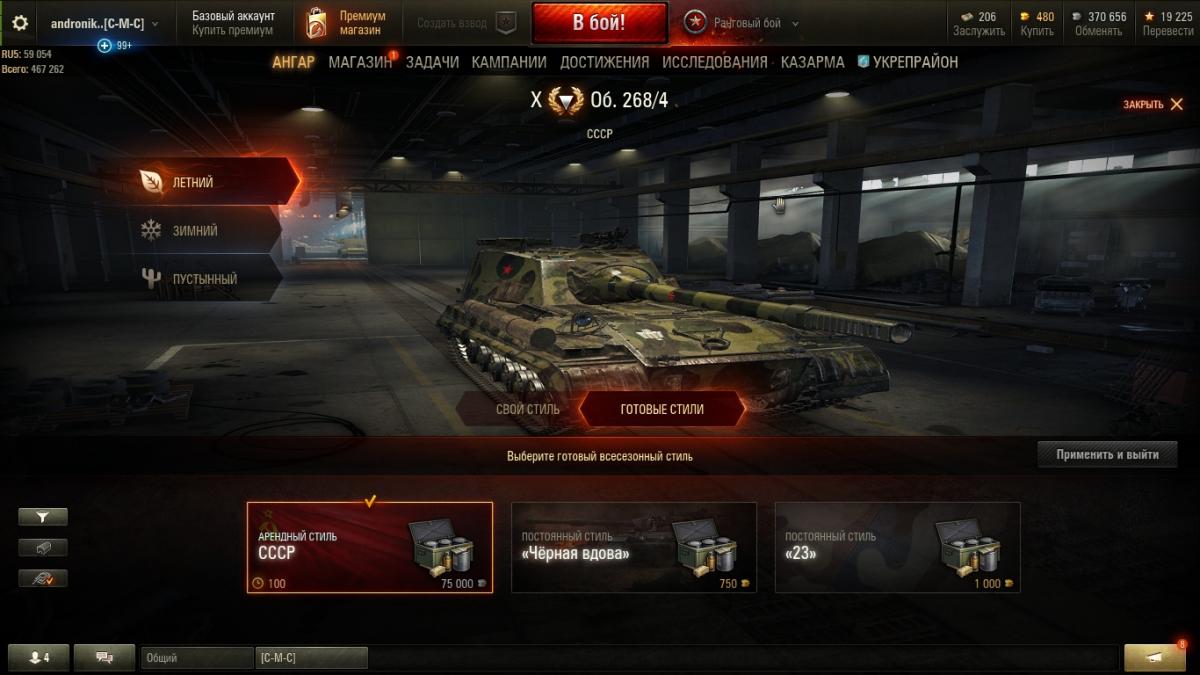Click the platoon shield icon
Viewport: 1200px width, 675px height.
pos(506,23)
